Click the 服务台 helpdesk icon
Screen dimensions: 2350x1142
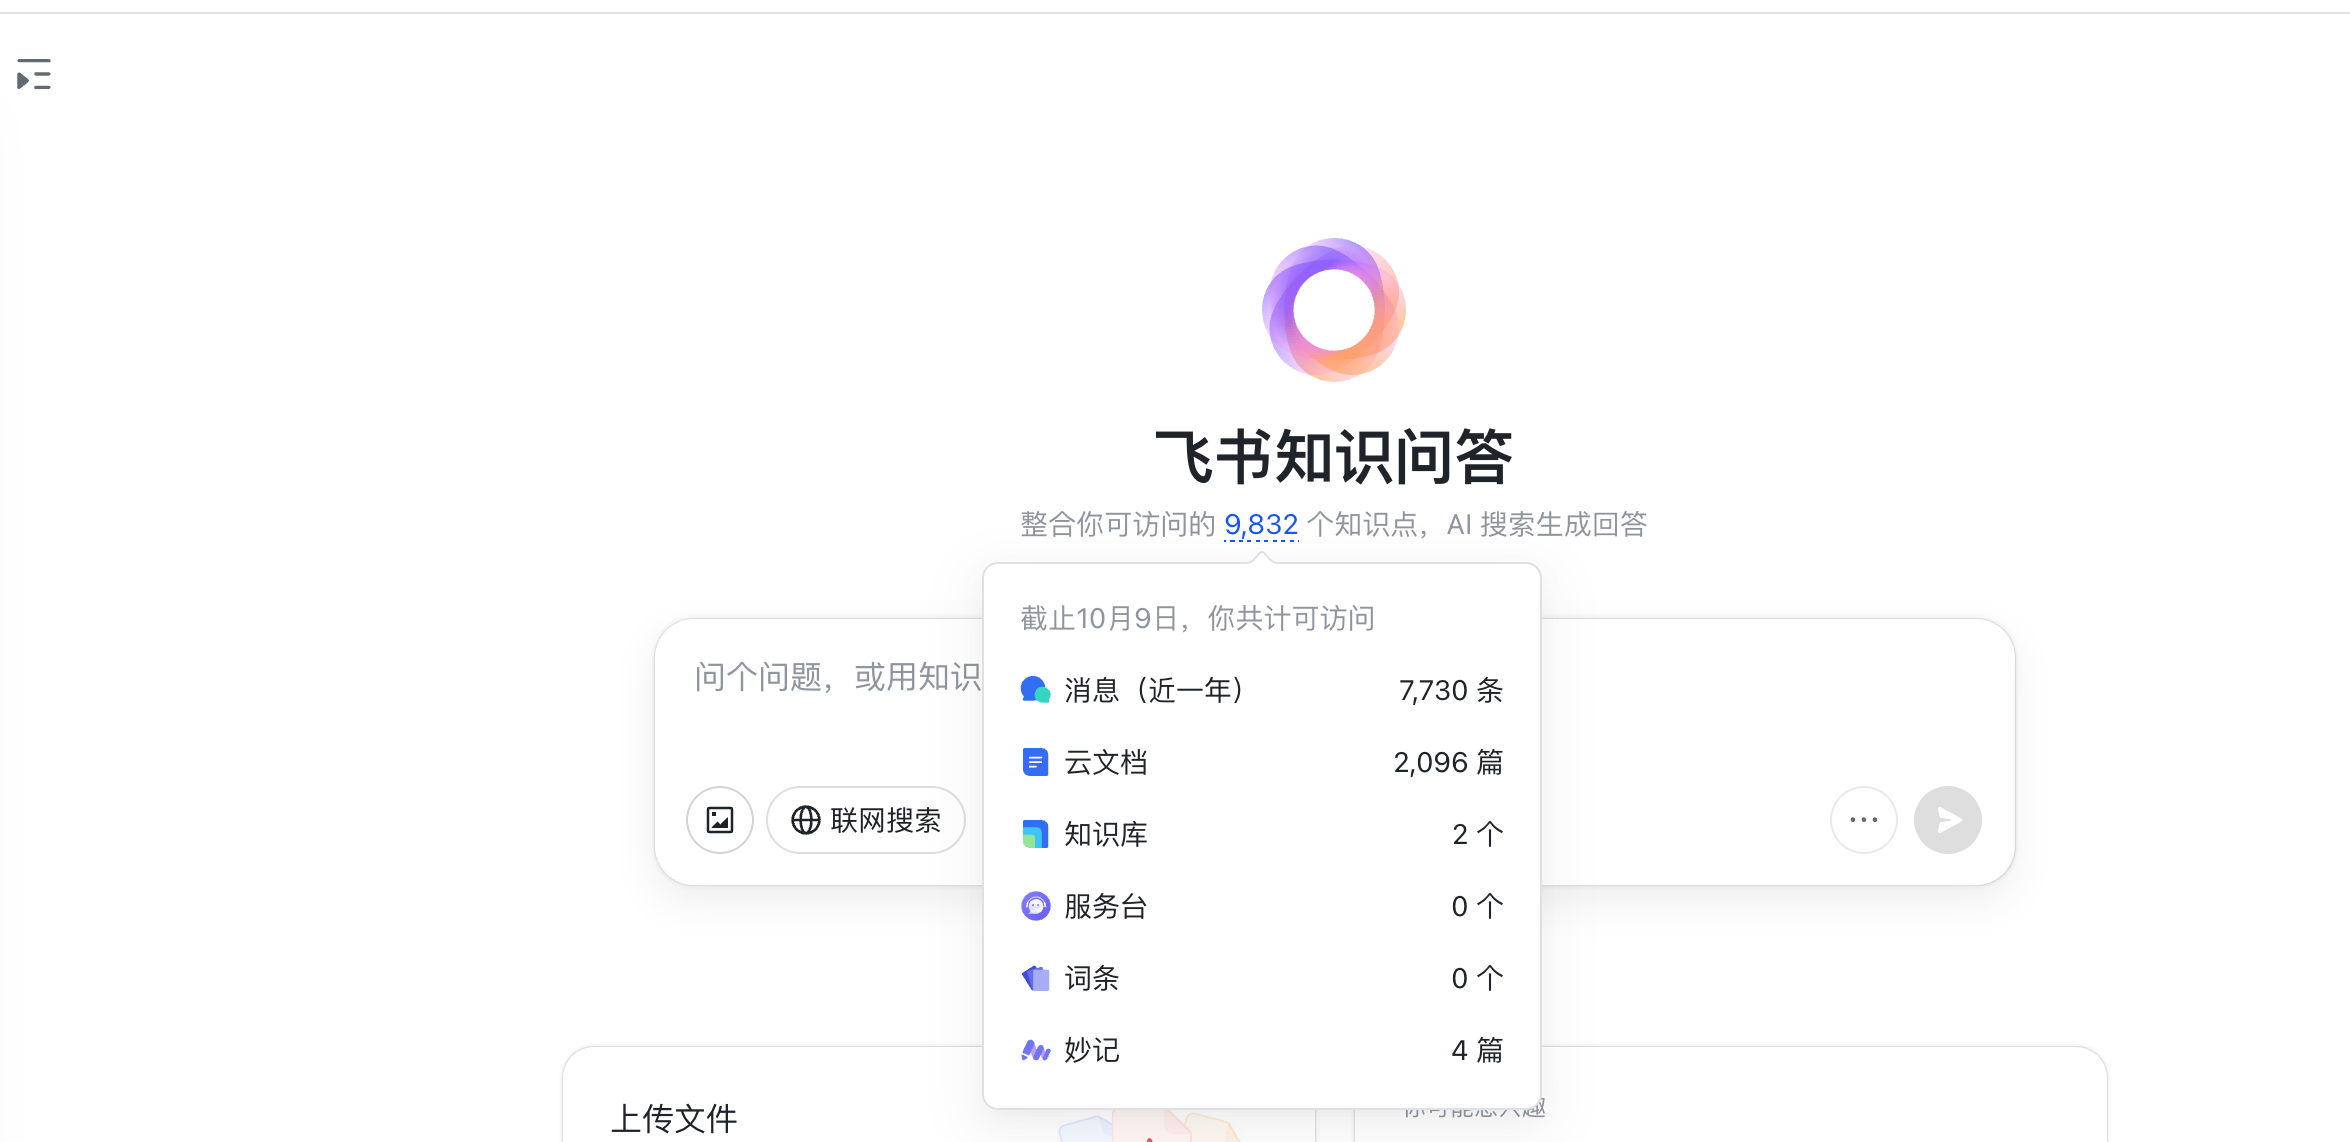point(1035,906)
